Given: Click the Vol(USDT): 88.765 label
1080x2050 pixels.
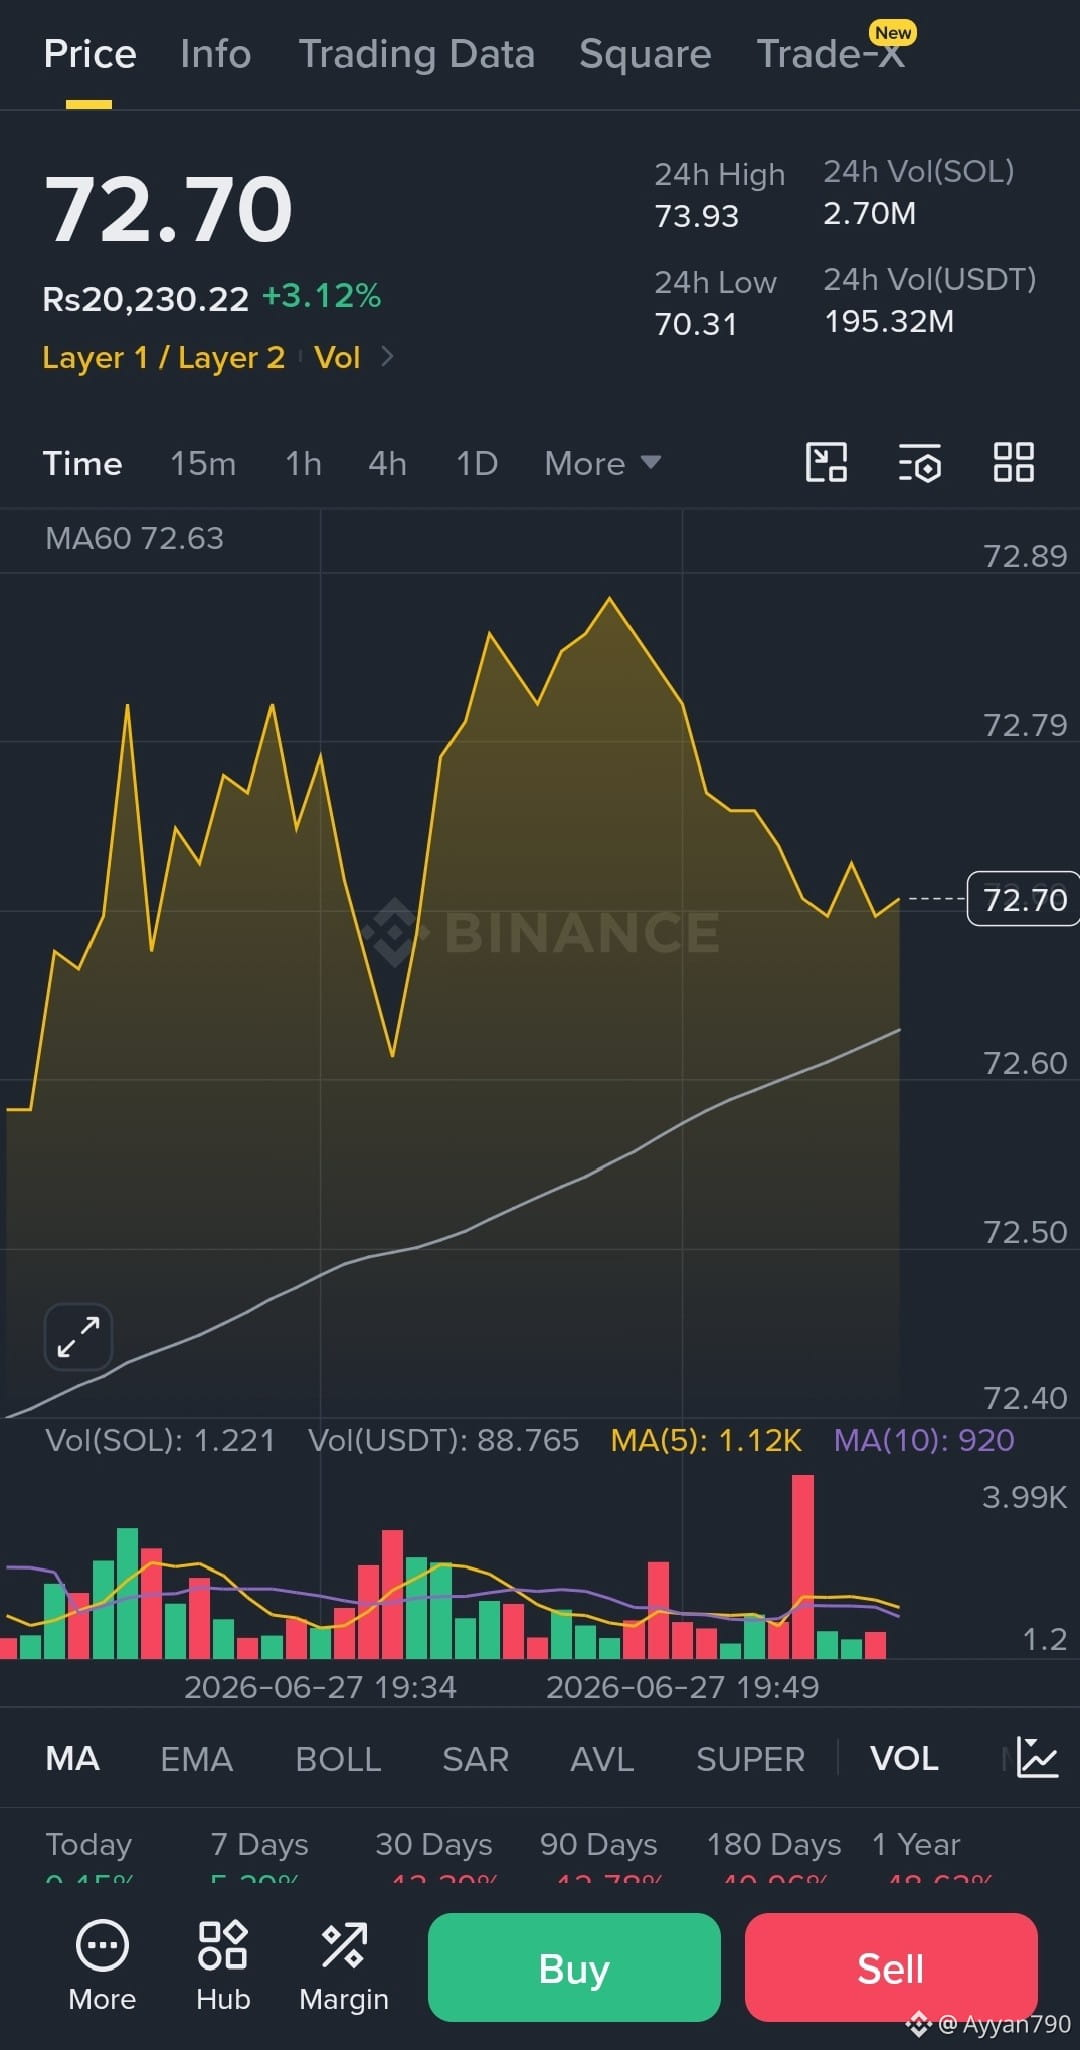Looking at the screenshot, I should pyautogui.click(x=444, y=1440).
